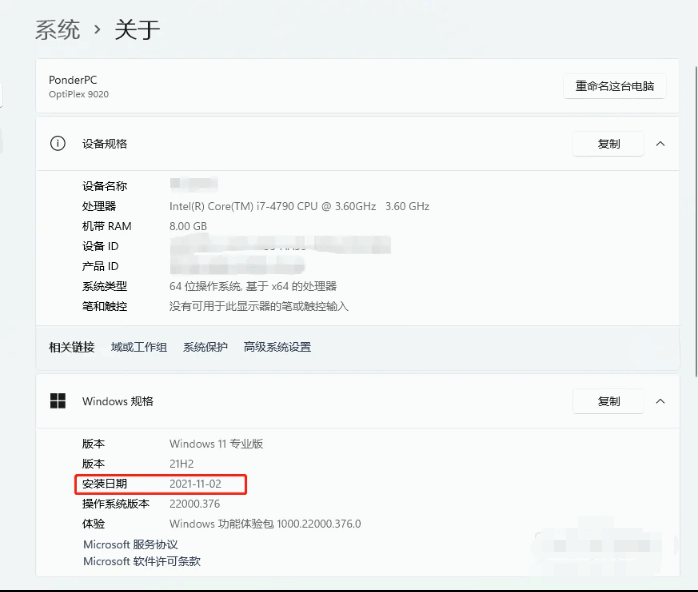
Task: Click the Windows logo icon
Action: [x=57, y=401]
